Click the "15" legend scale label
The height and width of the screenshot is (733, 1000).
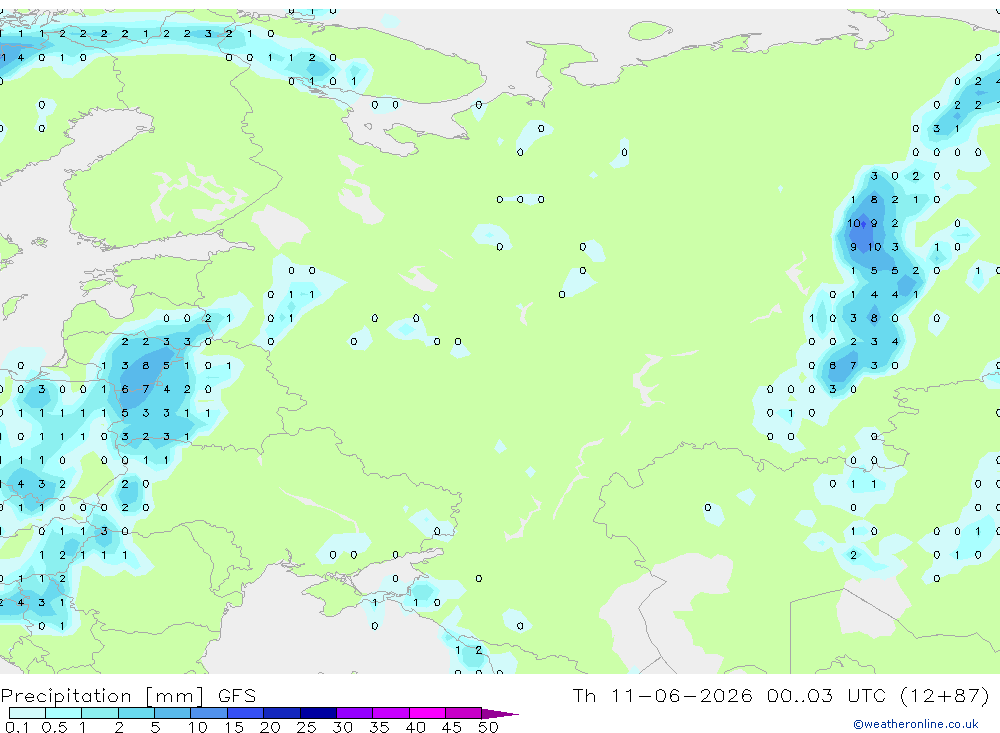tap(234, 727)
